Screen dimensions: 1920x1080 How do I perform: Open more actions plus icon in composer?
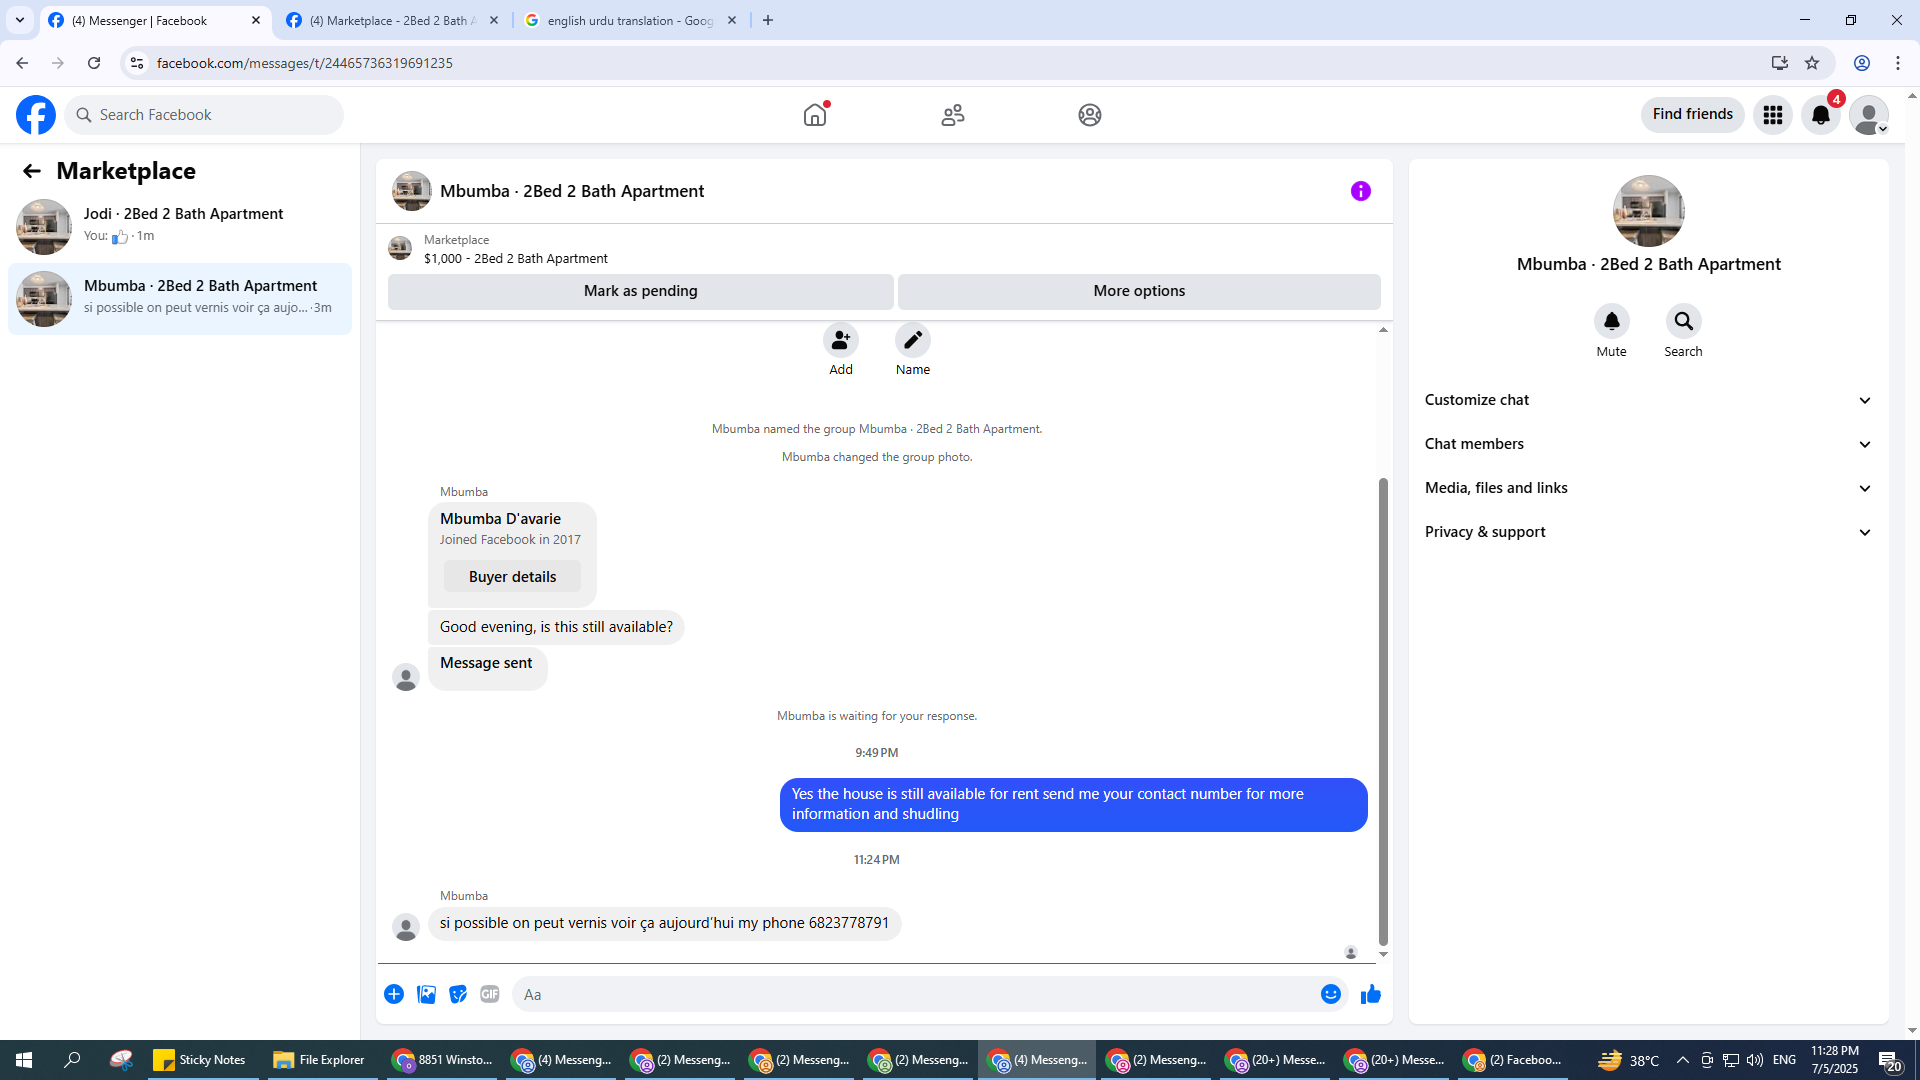pos(394,994)
